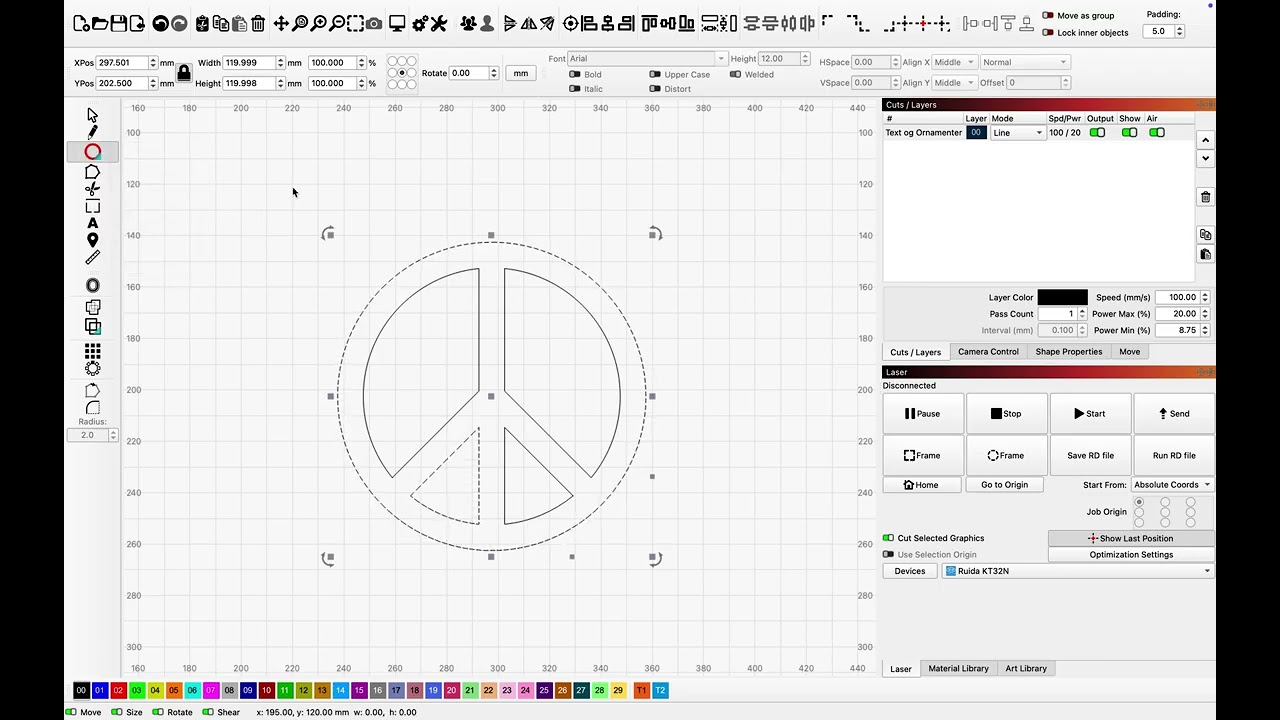Screen dimensions: 1280x720
Task: Toggle Show for Text og Ornamenter layer
Action: click(x=1129, y=133)
